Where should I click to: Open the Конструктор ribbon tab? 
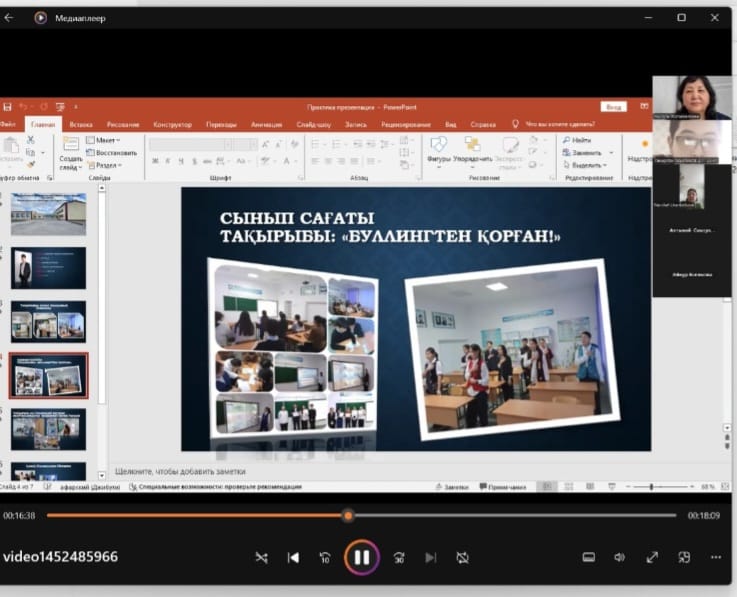tap(172, 124)
